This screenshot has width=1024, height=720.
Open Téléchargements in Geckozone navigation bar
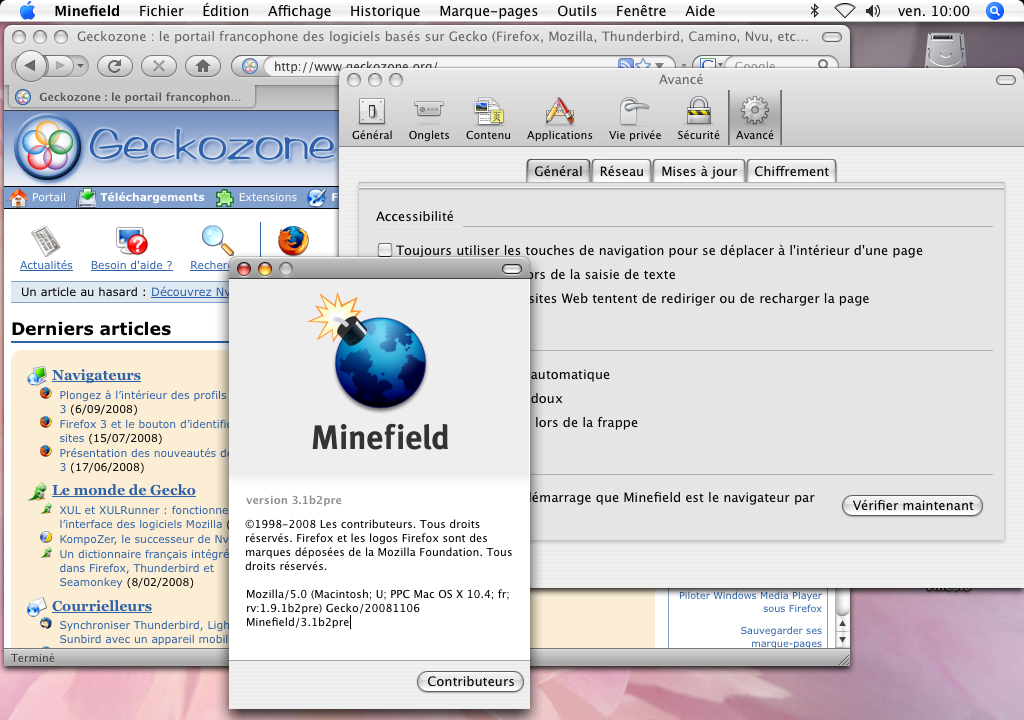[141, 197]
